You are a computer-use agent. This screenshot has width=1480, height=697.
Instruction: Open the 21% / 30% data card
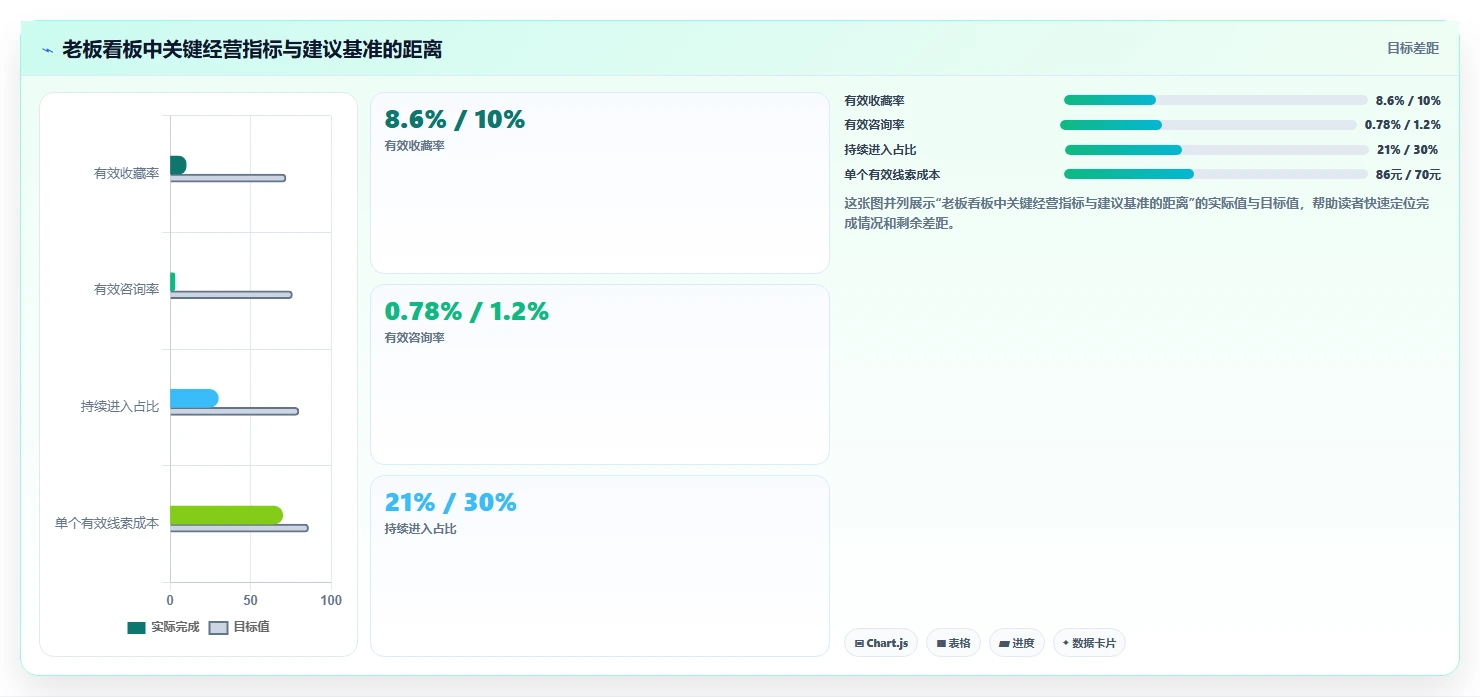tap(600, 566)
